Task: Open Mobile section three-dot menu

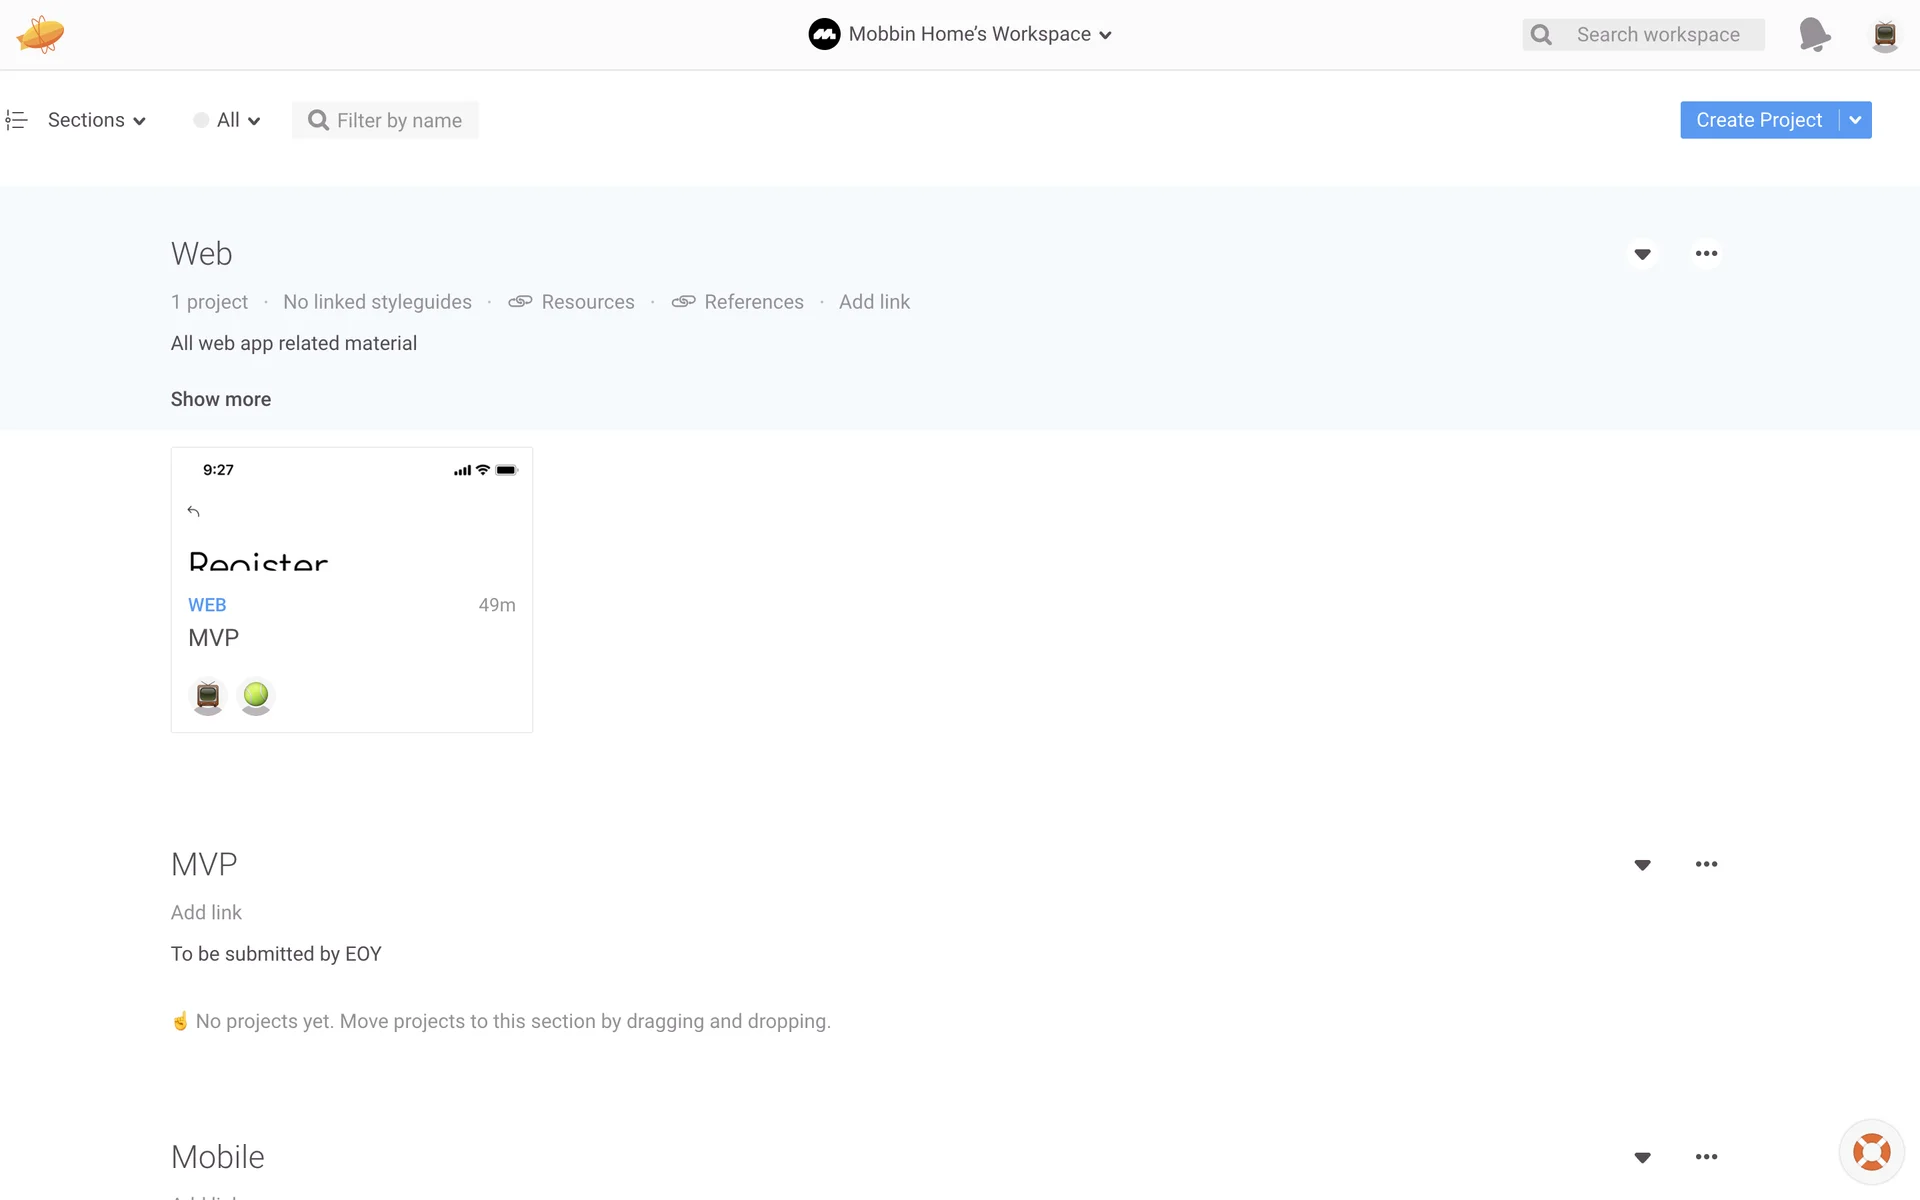Action: 1706,1157
